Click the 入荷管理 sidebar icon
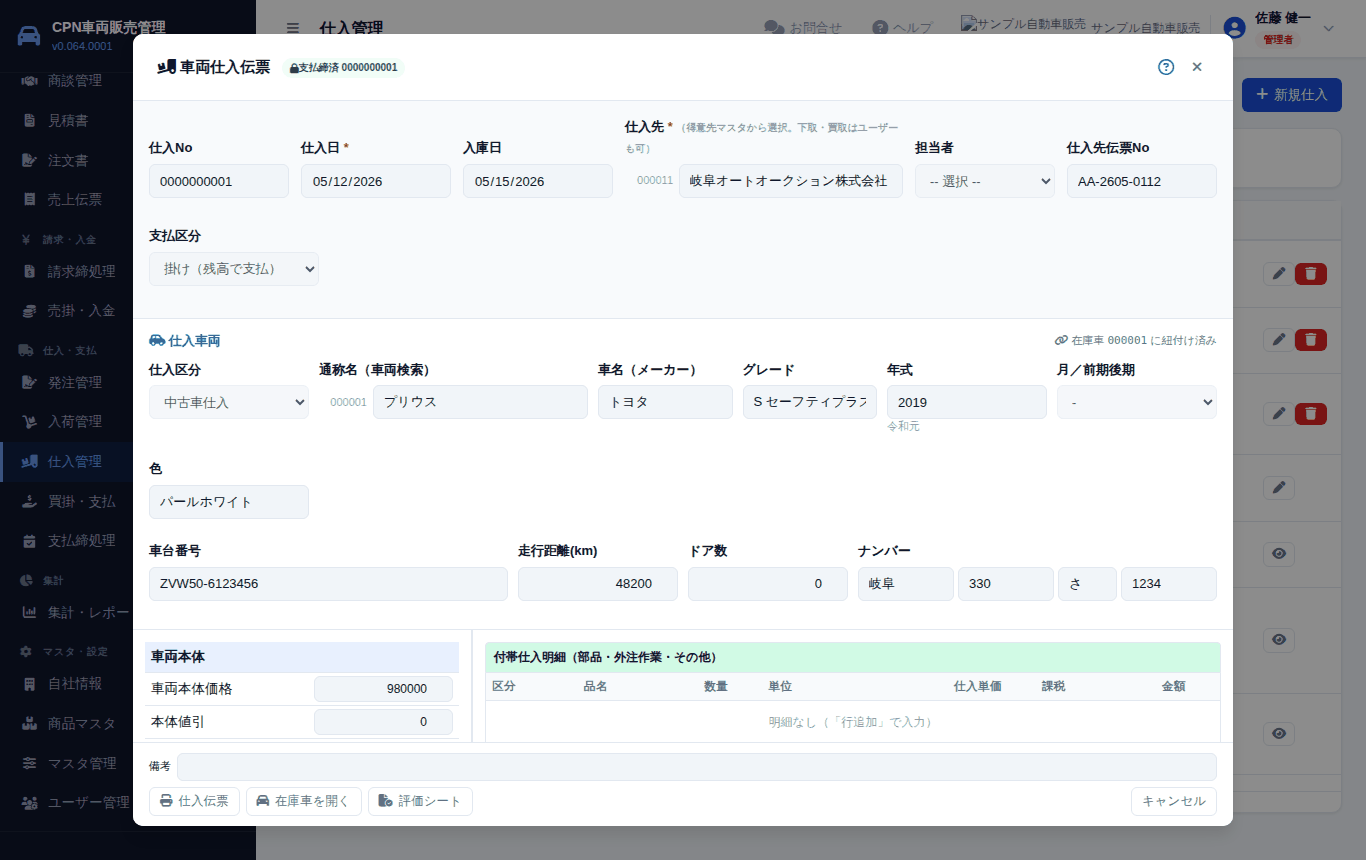Image resolution: width=1366 pixels, height=860 pixels. [x=29, y=421]
